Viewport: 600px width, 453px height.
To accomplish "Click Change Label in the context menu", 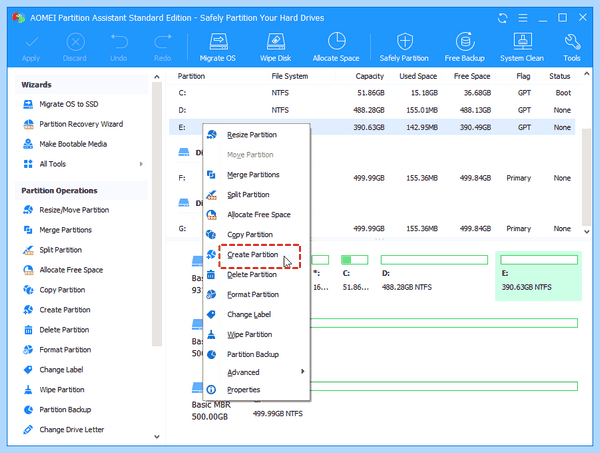I will click(x=256, y=314).
